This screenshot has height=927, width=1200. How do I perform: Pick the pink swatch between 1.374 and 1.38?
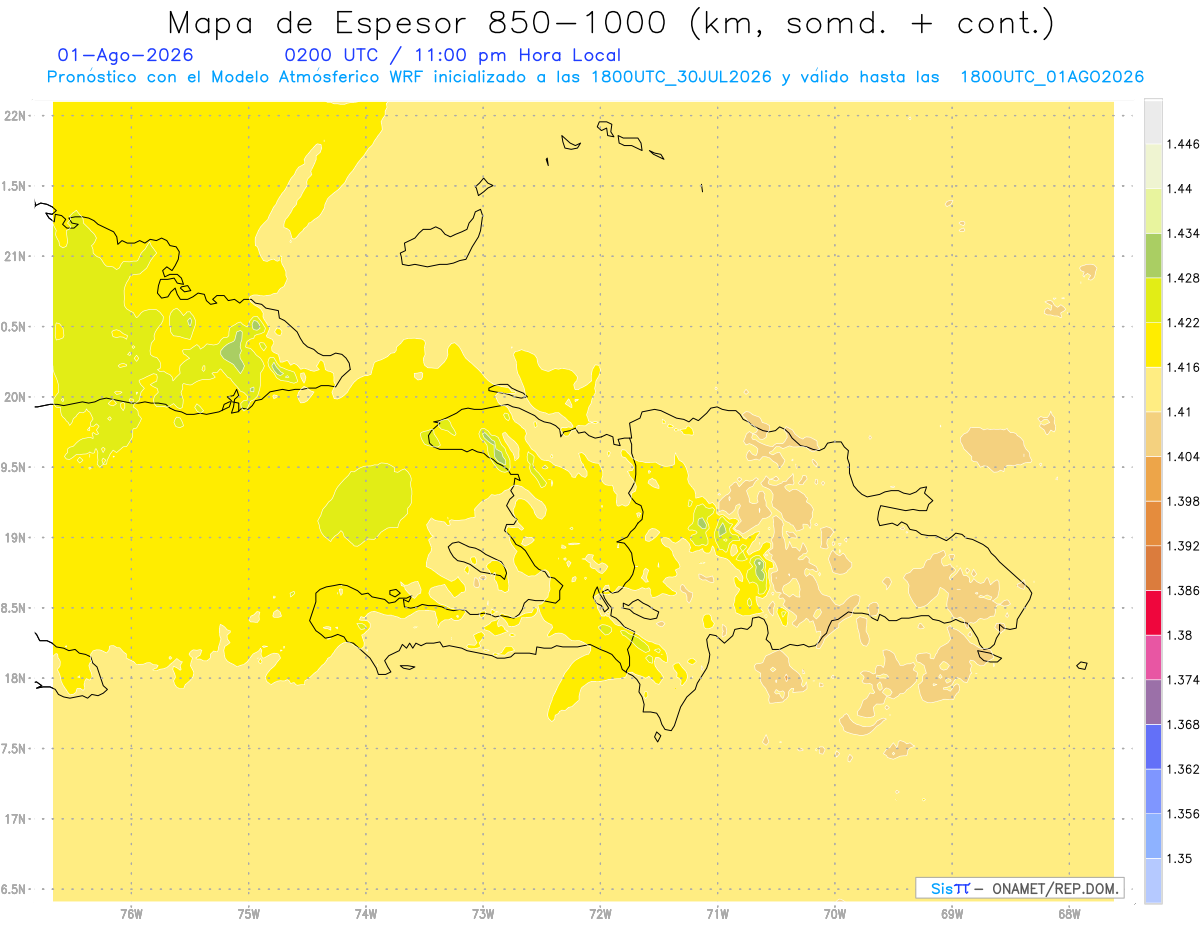click(x=1153, y=657)
